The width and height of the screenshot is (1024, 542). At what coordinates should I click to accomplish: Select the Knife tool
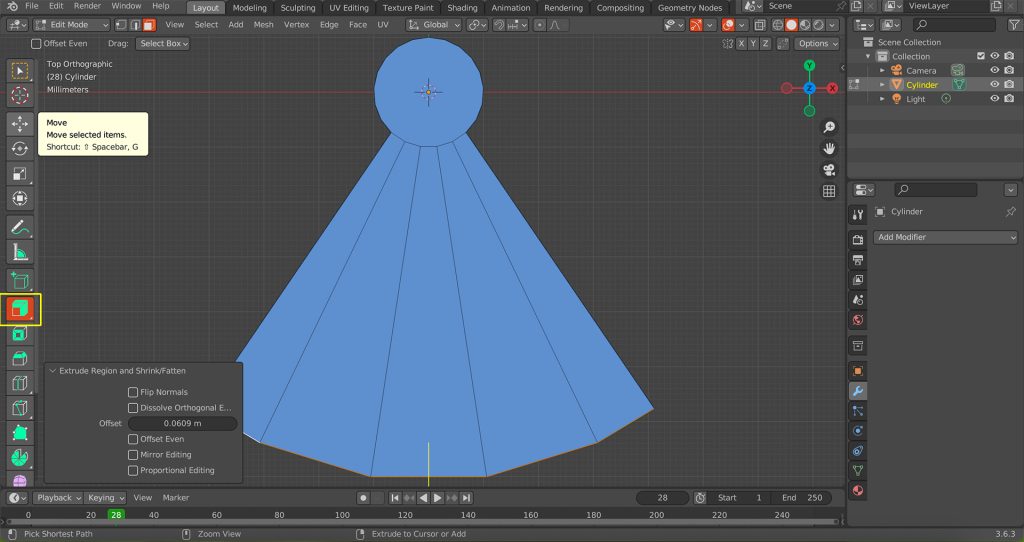(x=20, y=408)
